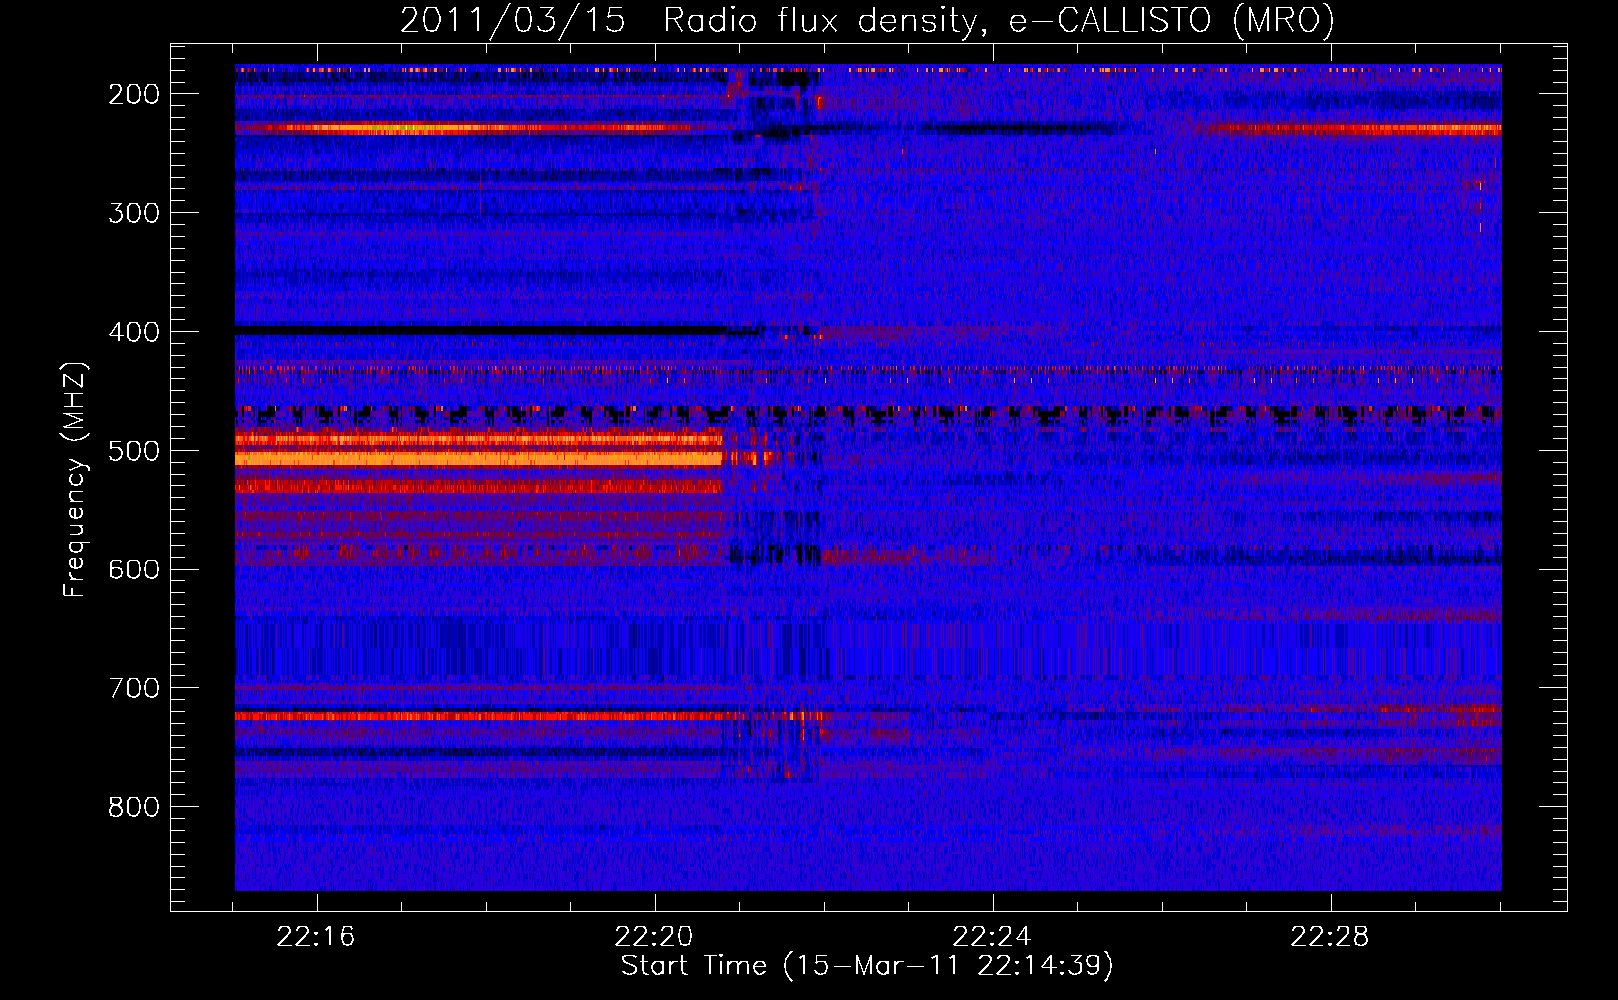This screenshot has height=1000, width=1618.
Task: Click the 400 frequency tick label
Action: click(x=134, y=332)
